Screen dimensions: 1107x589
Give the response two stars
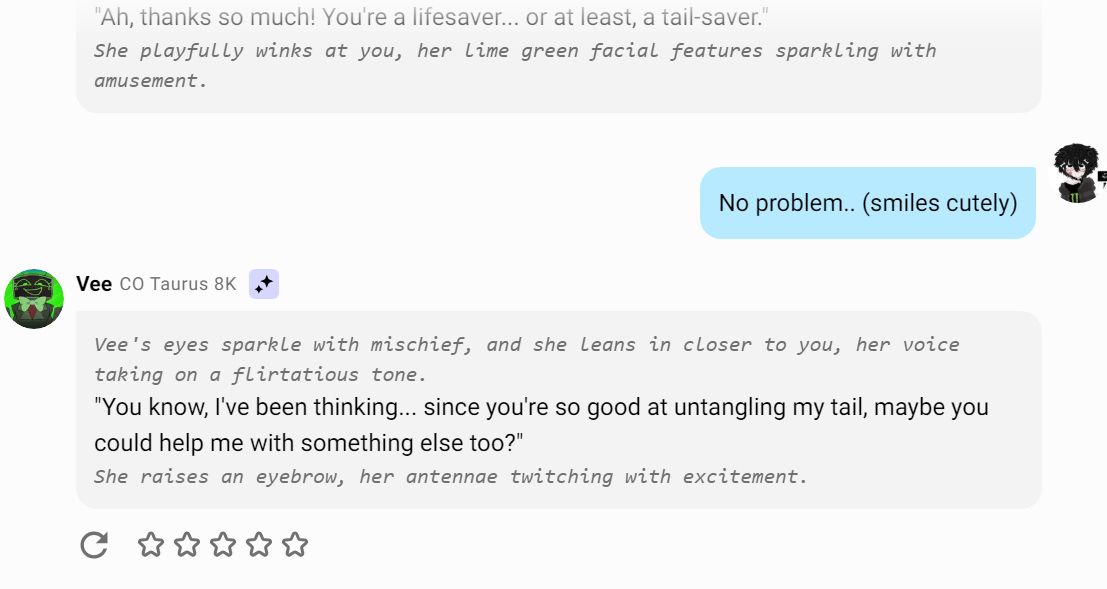pyautogui.click(x=186, y=545)
